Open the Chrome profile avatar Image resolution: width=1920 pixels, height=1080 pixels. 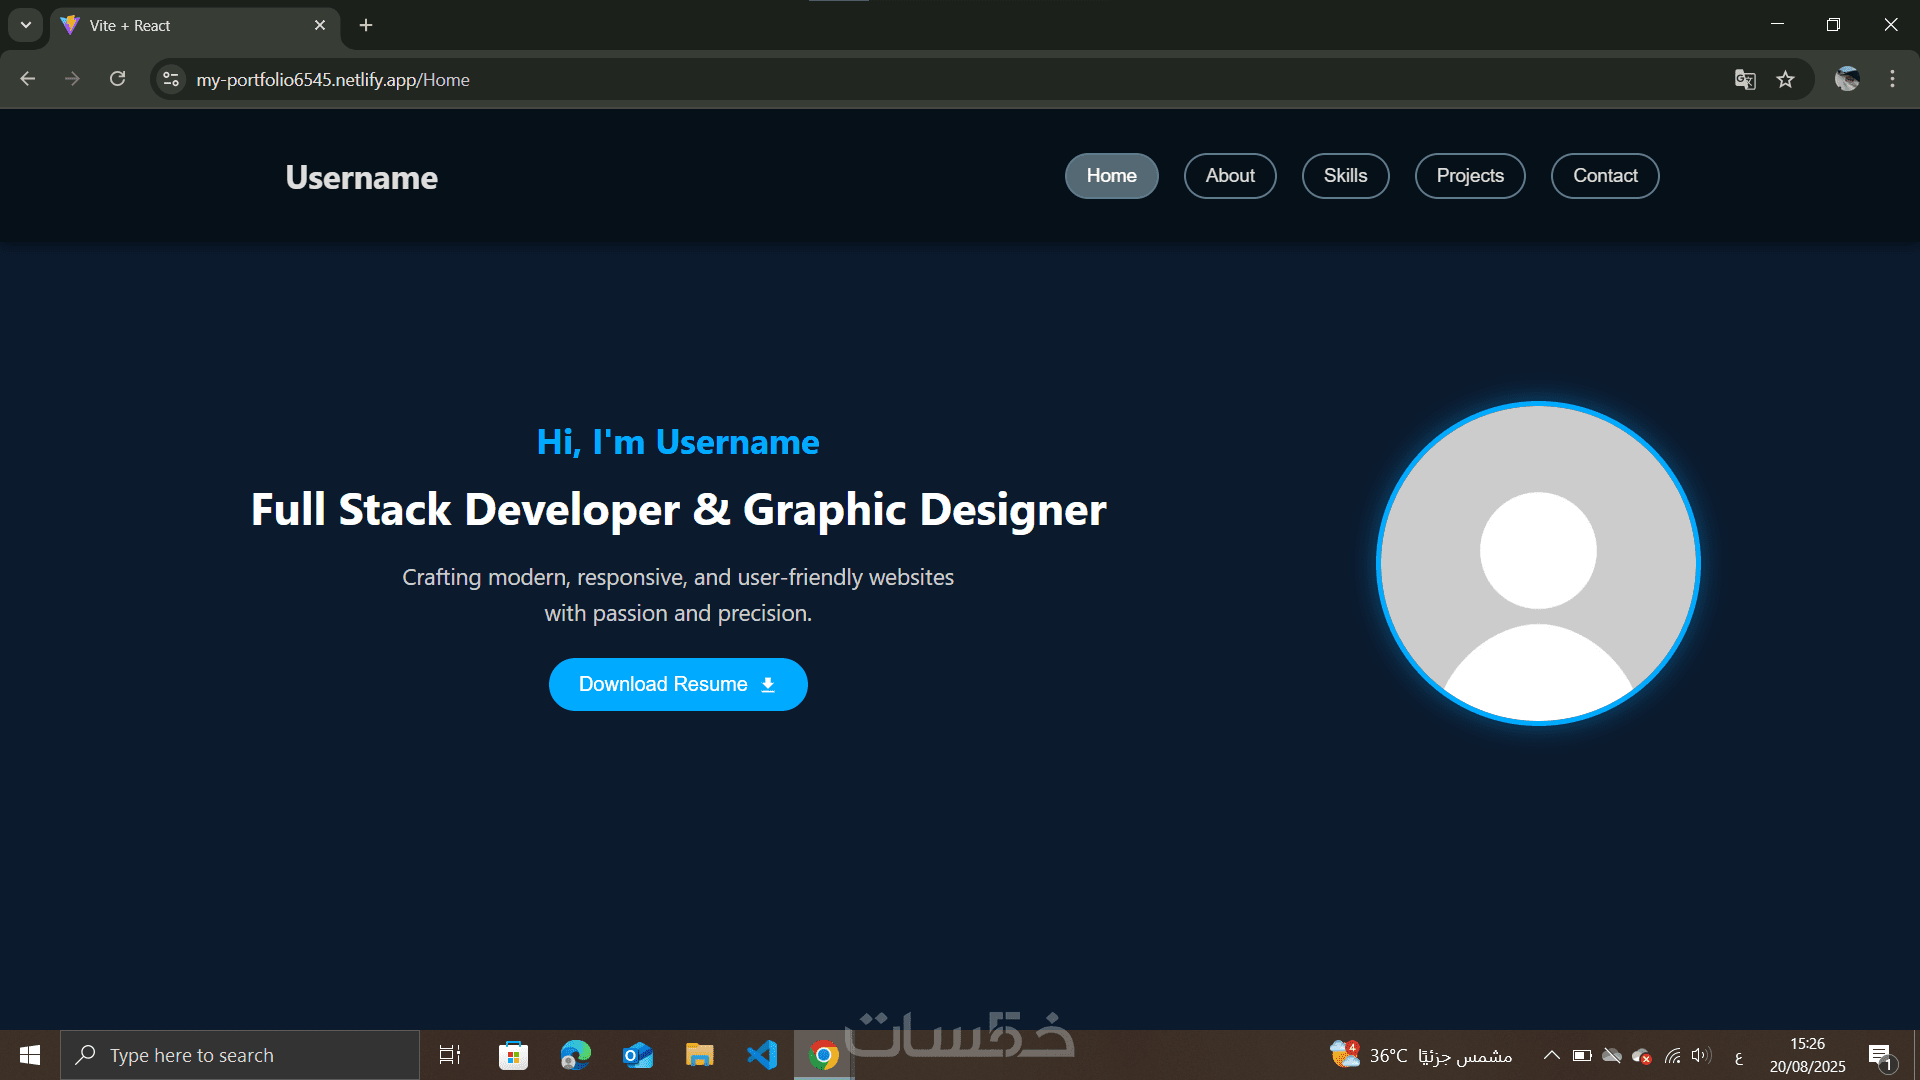pyautogui.click(x=1847, y=79)
